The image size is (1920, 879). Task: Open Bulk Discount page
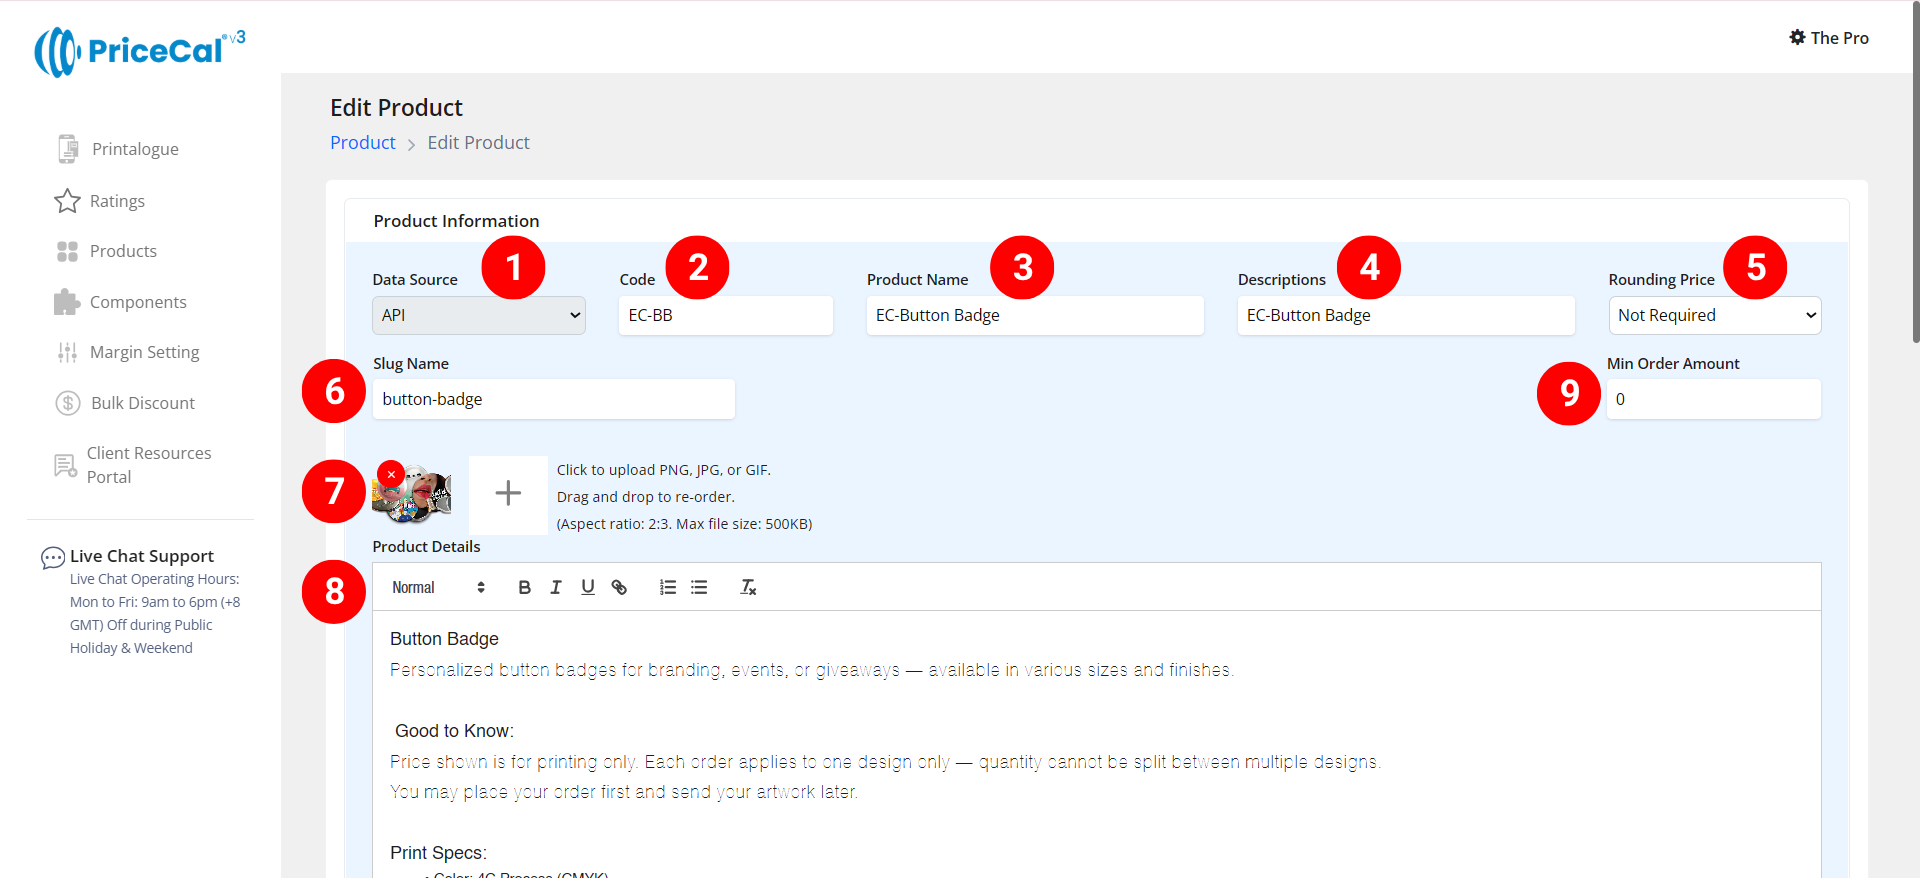tap(142, 404)
